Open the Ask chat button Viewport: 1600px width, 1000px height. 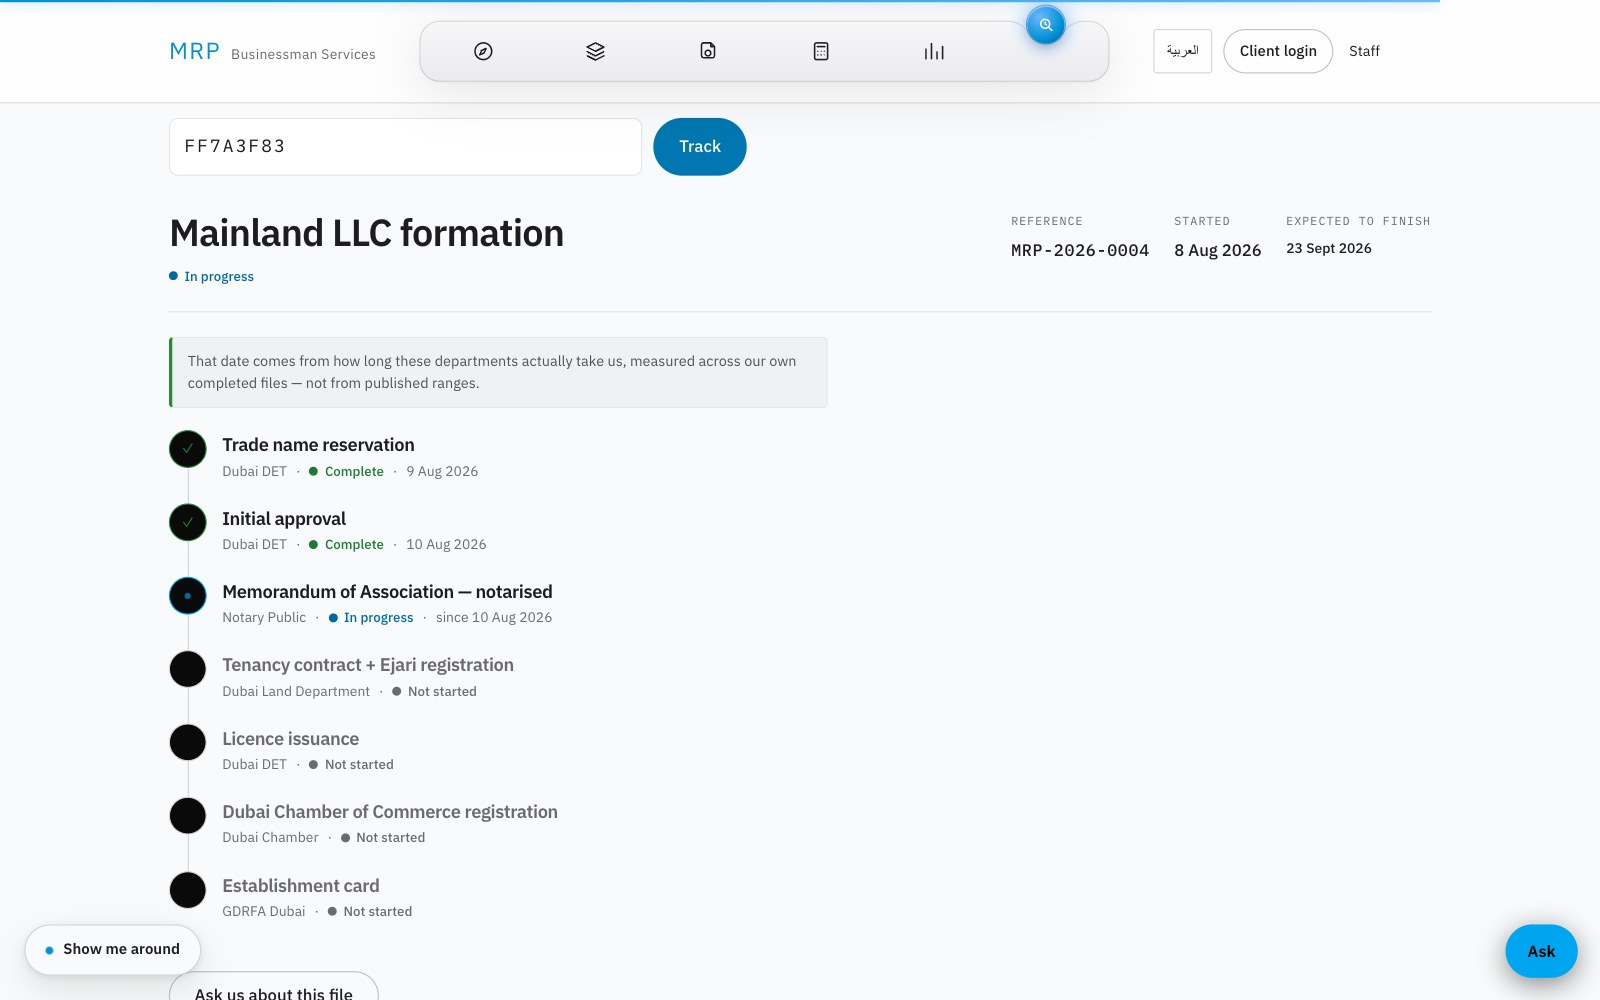click(x=1541, y=951)
